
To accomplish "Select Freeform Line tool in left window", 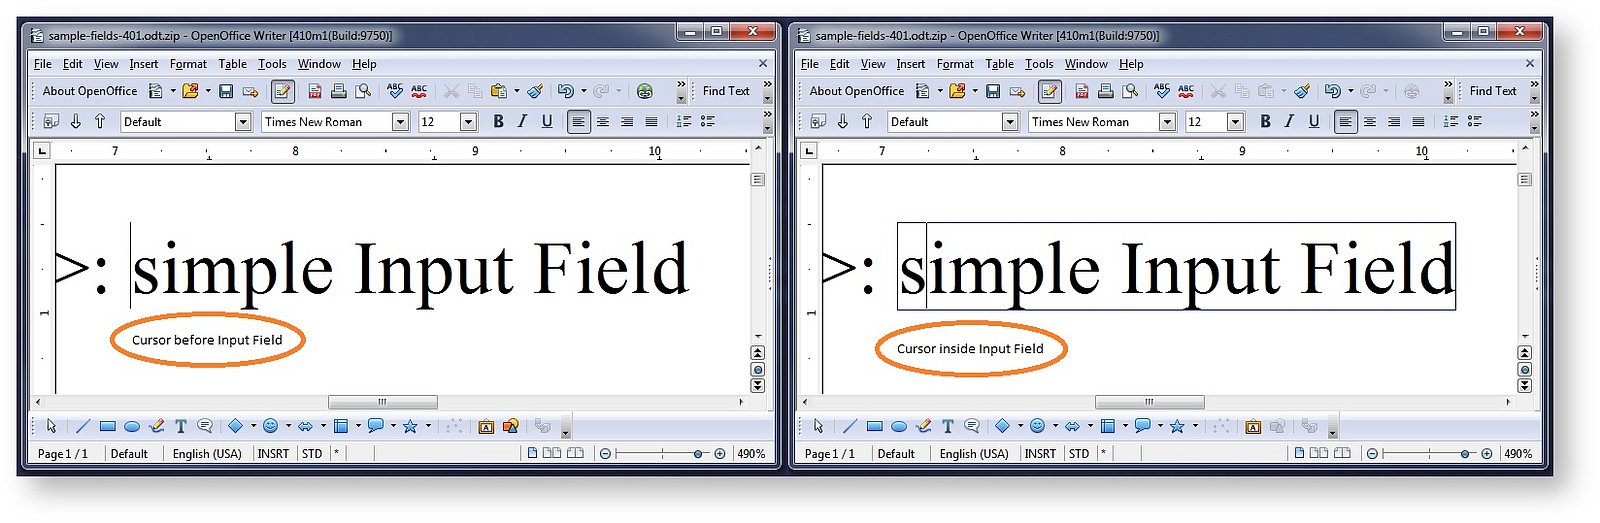I will (x=156, y=426).
